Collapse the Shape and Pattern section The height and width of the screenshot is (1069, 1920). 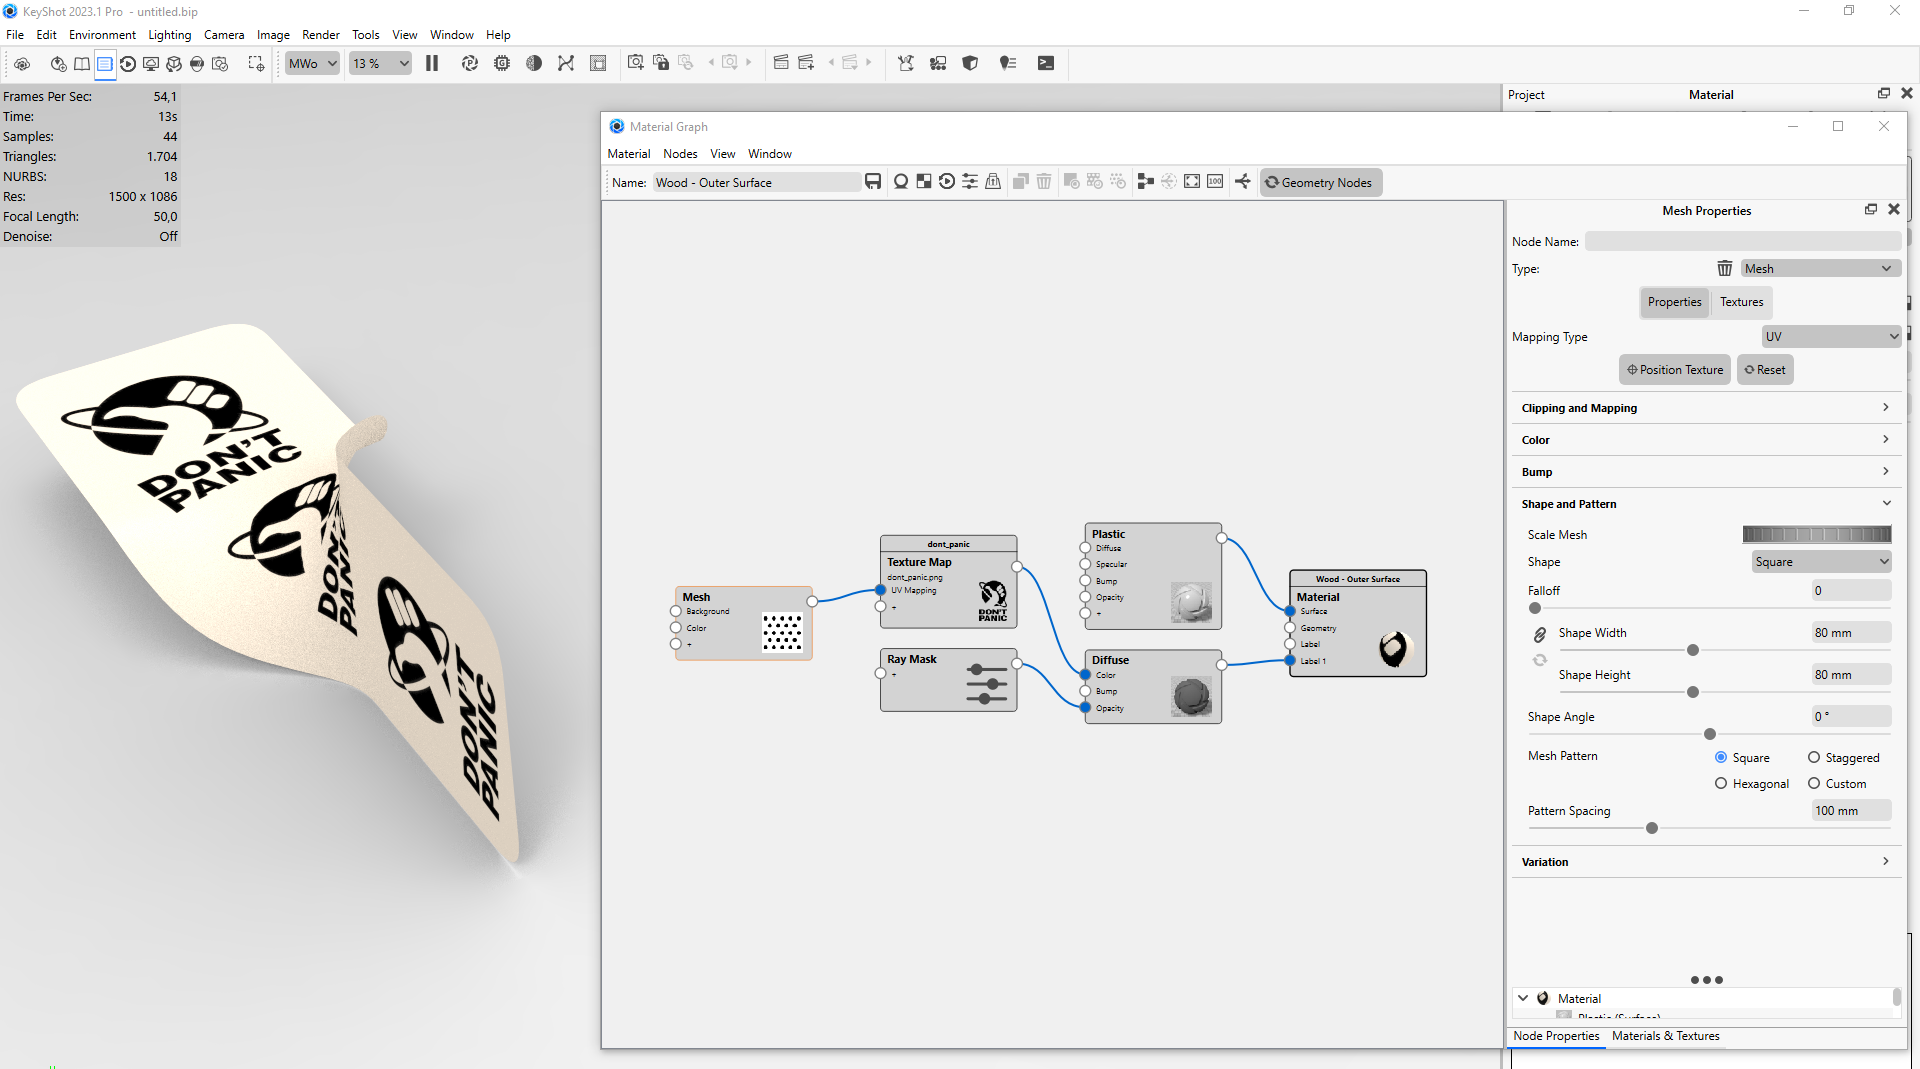pos(1706,504)
